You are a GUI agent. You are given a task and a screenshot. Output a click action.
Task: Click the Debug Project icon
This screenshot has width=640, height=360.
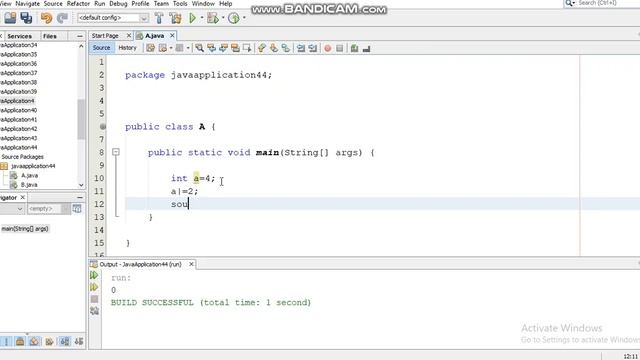pyautogui.click(x=213, y=18)
